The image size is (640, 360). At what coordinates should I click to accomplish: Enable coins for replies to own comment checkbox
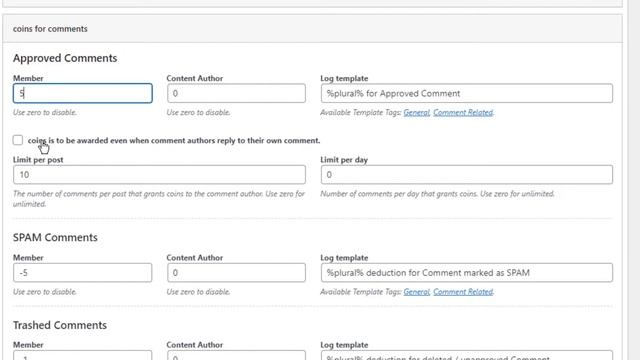tap(18, 140)
